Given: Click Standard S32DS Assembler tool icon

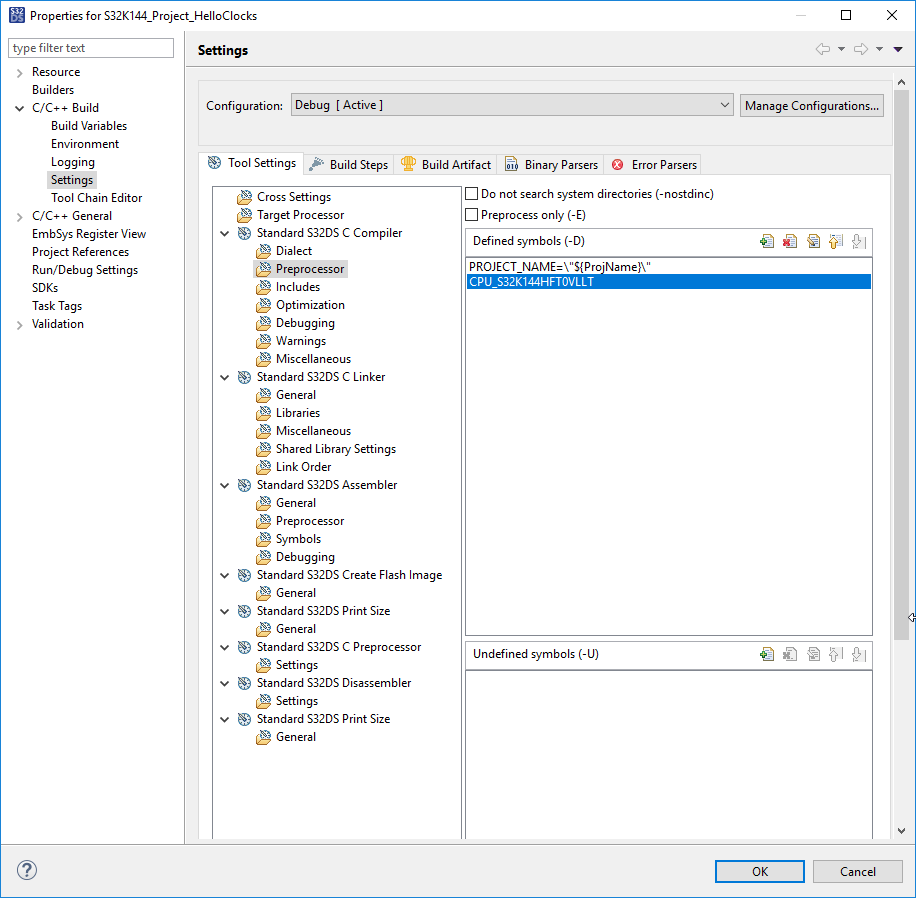Looking at the screenshot, I should pyautogui.click(x=245, y=485).
